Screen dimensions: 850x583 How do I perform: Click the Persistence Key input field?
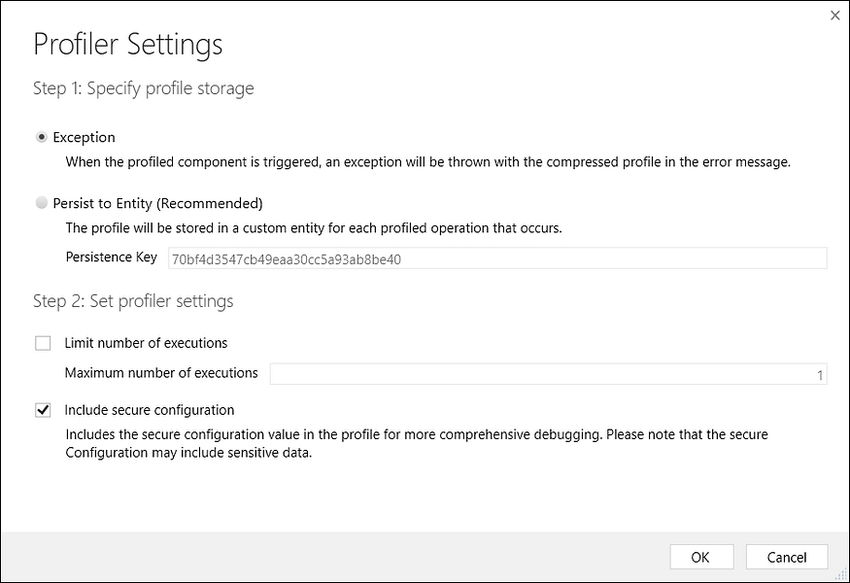click(x=497, y=259)
